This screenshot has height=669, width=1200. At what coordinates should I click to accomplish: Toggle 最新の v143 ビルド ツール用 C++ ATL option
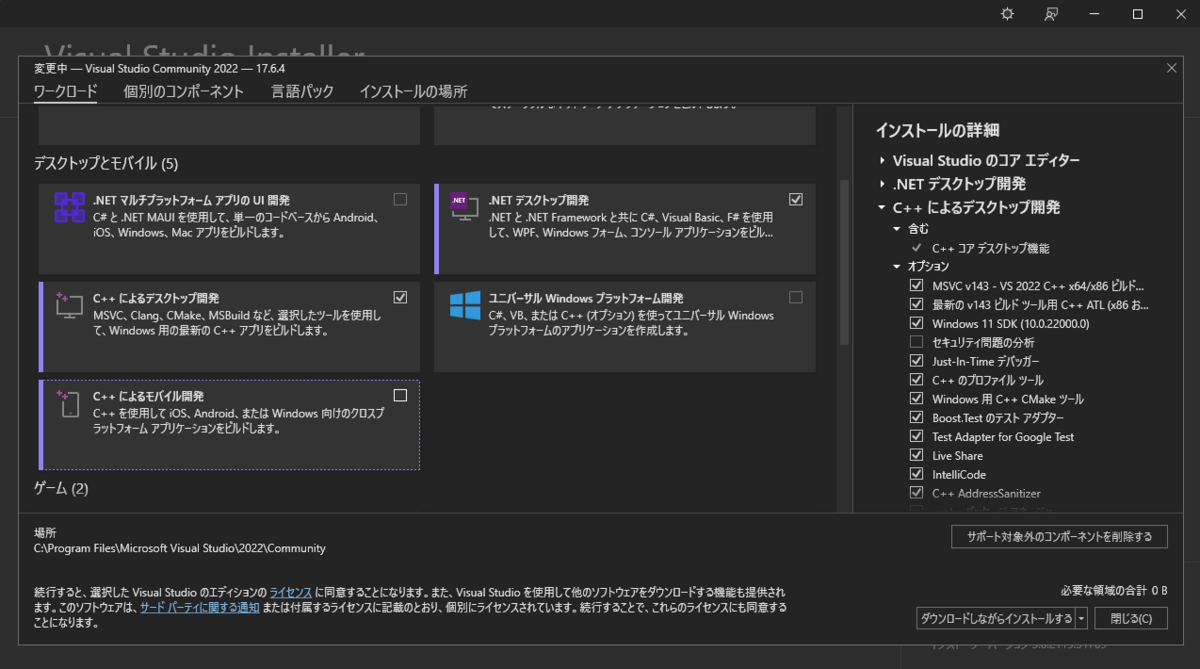[916, 304]
